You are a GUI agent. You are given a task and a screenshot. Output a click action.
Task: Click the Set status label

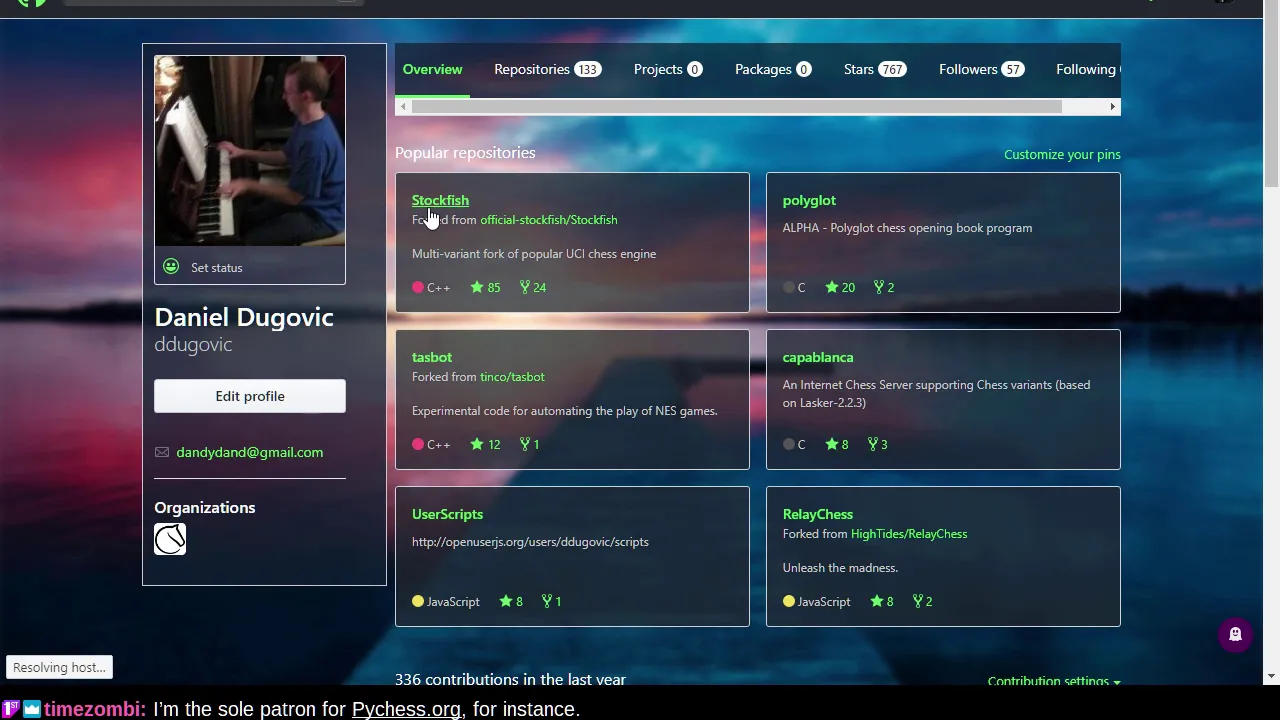tap(217, 268)
